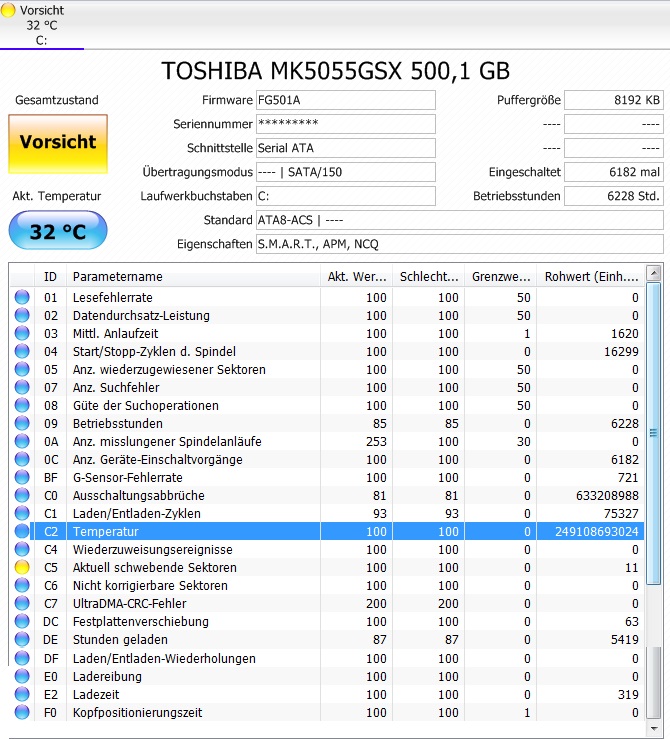
Task: Click the Eingeschaltet field 6182 mal
Action: tap(613, 172)
